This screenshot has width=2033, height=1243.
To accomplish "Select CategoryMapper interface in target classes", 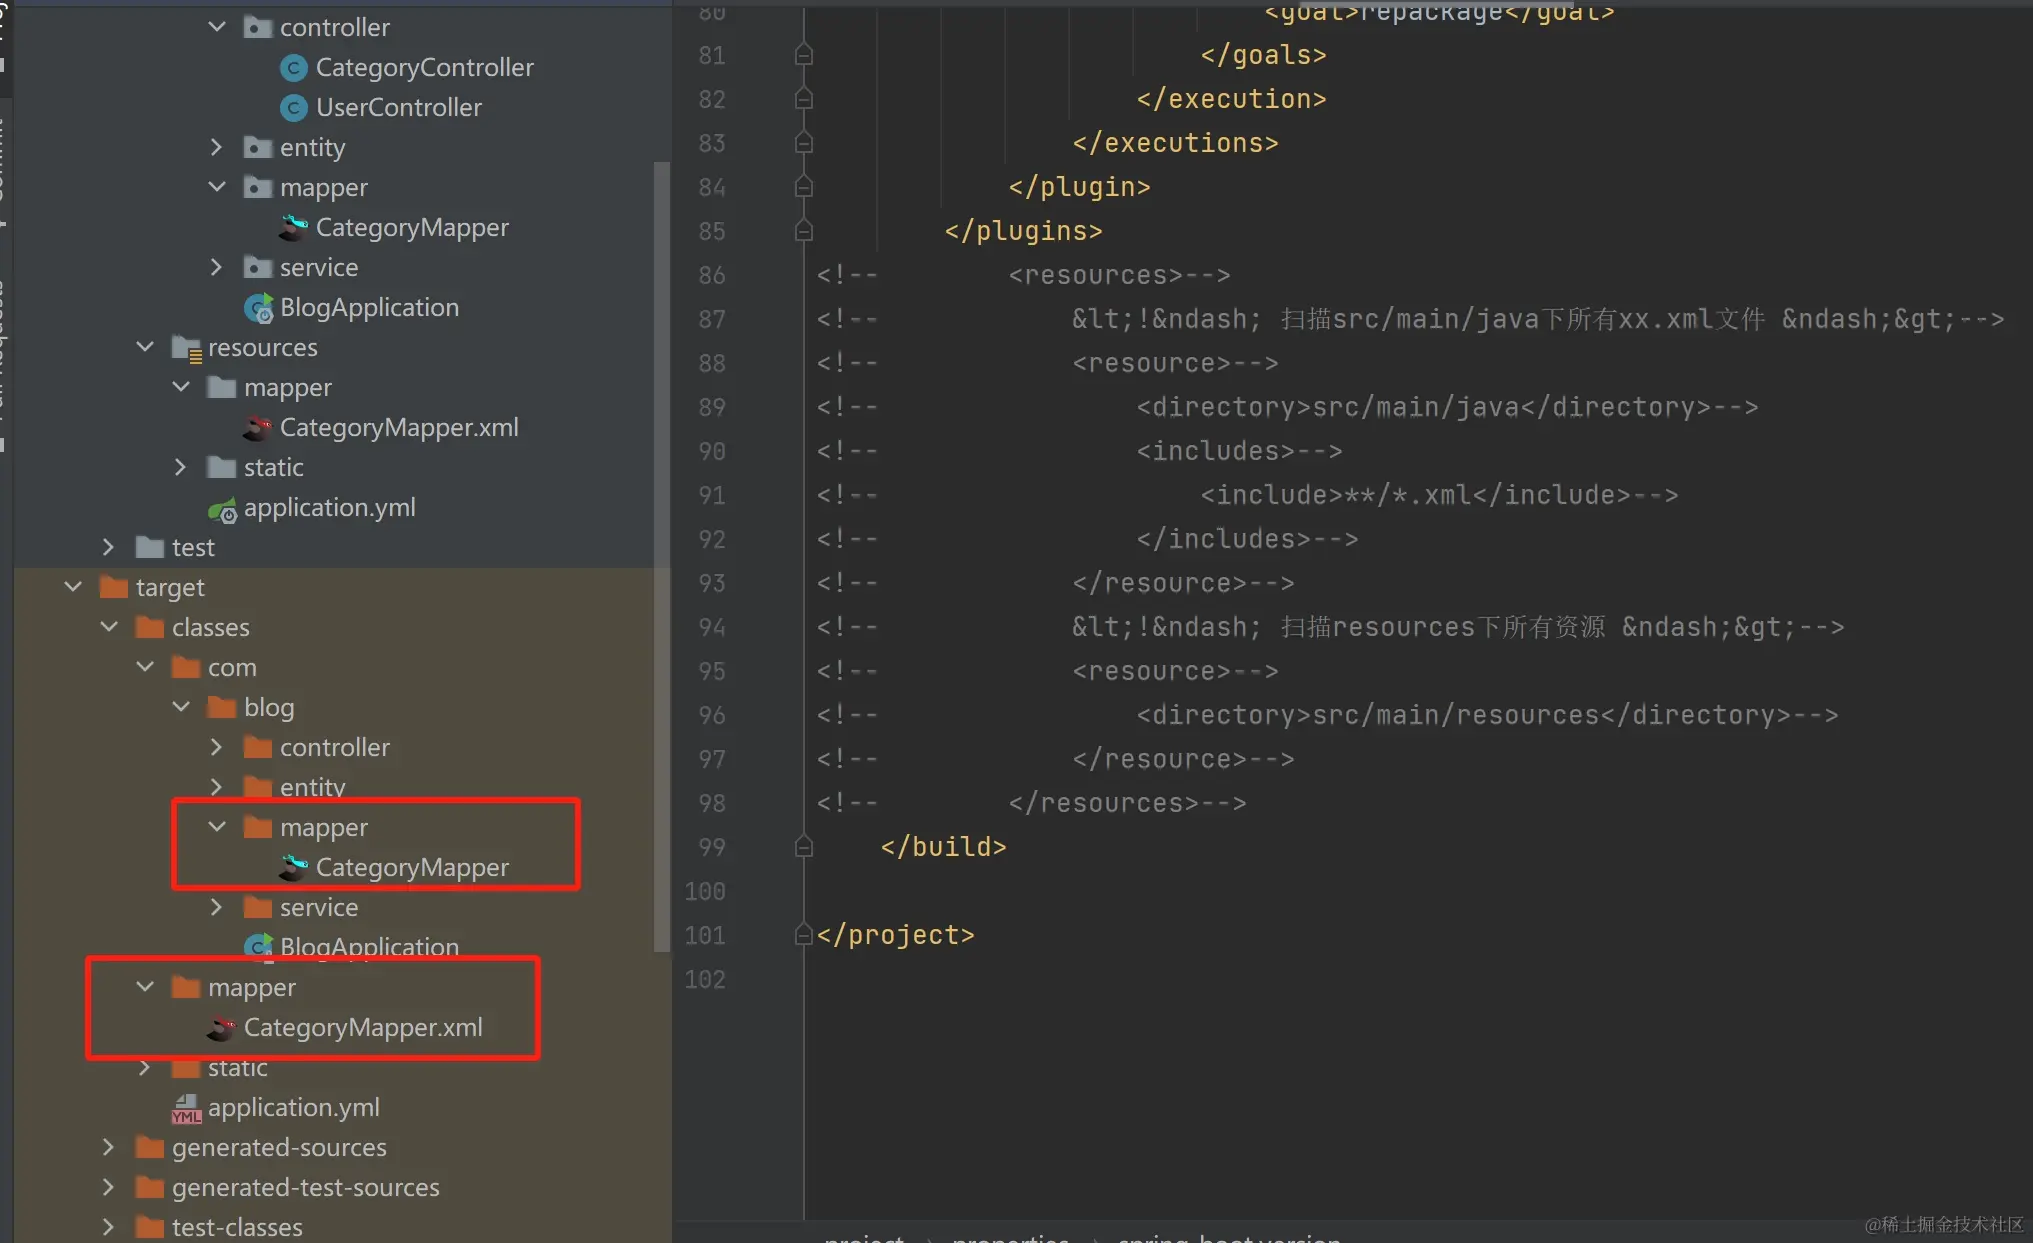I will tap(411, 867).
